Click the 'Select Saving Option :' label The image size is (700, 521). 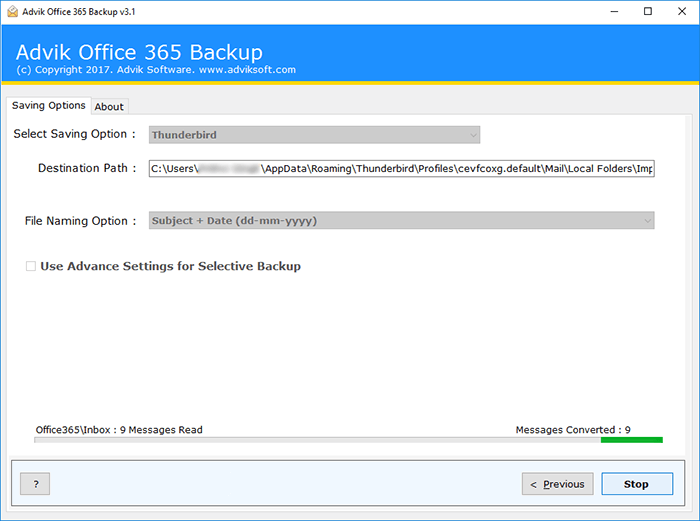point(75,134)
